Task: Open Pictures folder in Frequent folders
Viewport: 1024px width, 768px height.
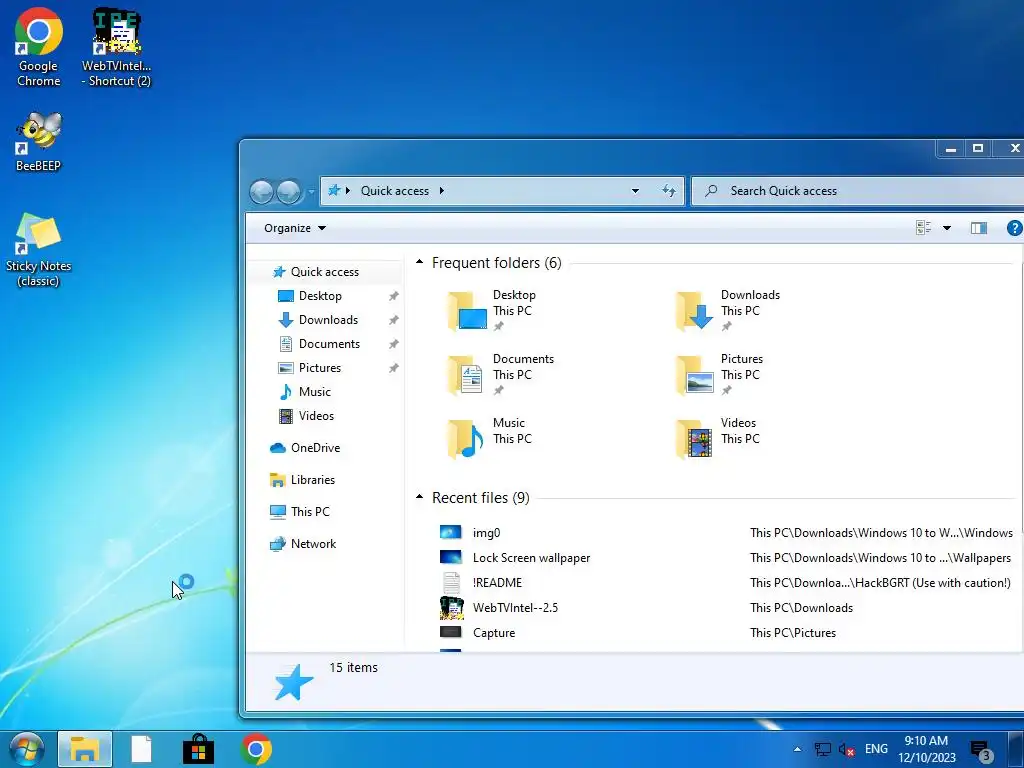Action: coord(718,375)
